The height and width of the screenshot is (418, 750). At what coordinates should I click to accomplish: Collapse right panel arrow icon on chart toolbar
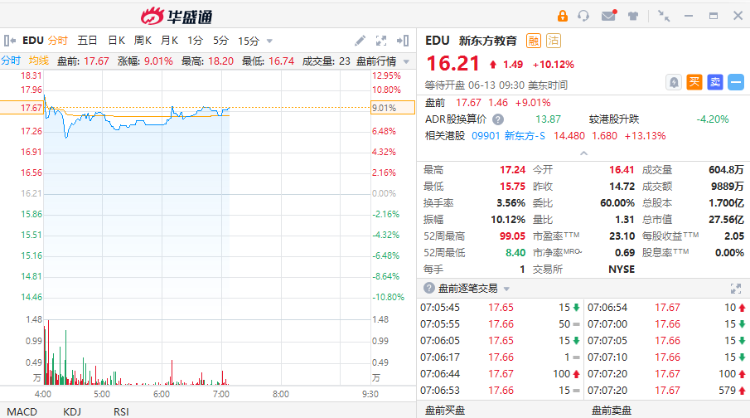(402, 41)
